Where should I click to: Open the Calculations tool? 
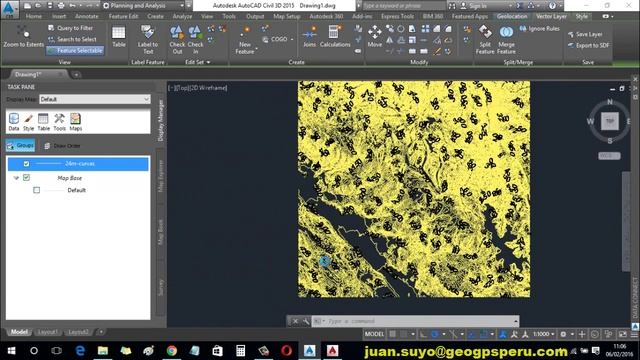(x=335, y=36)
